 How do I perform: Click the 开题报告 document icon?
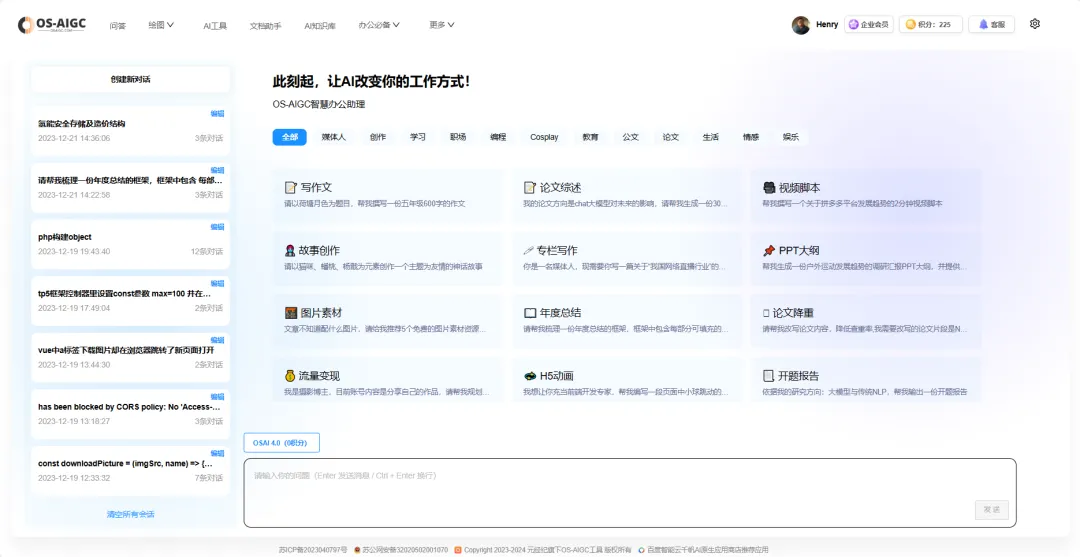click(x=769, y=376)
